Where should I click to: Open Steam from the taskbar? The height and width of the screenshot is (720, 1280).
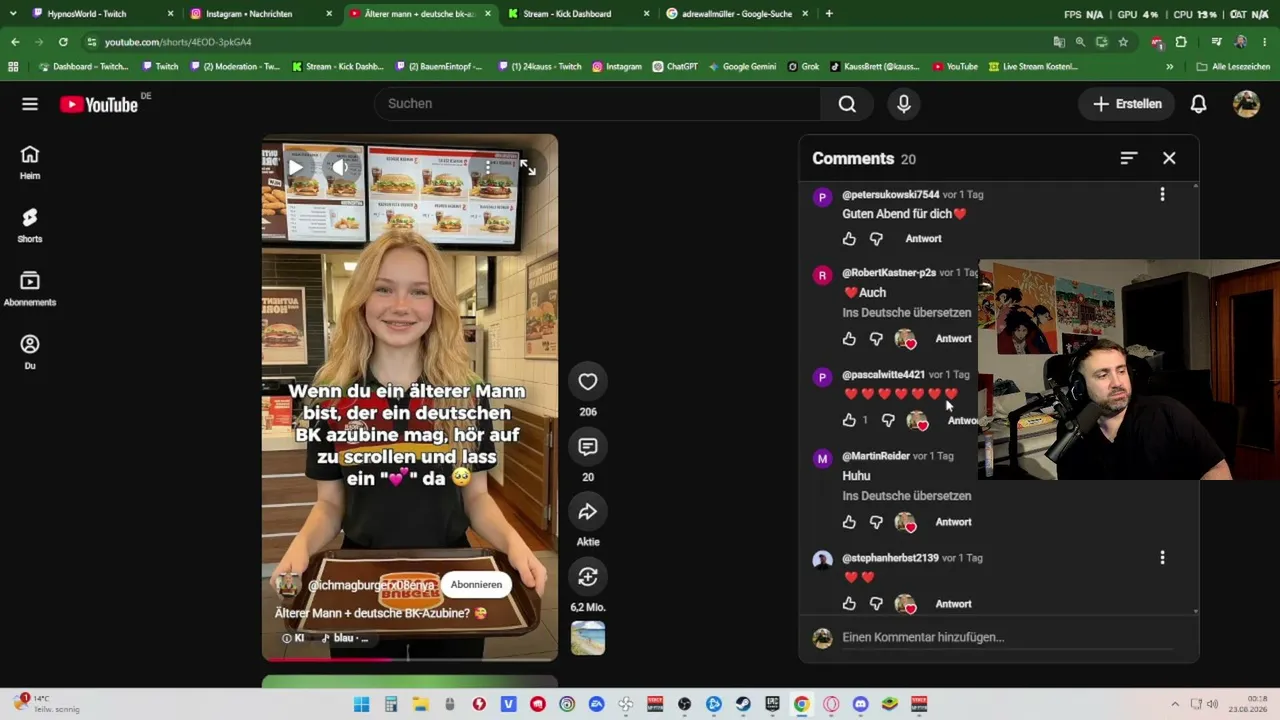pos(743,704)
